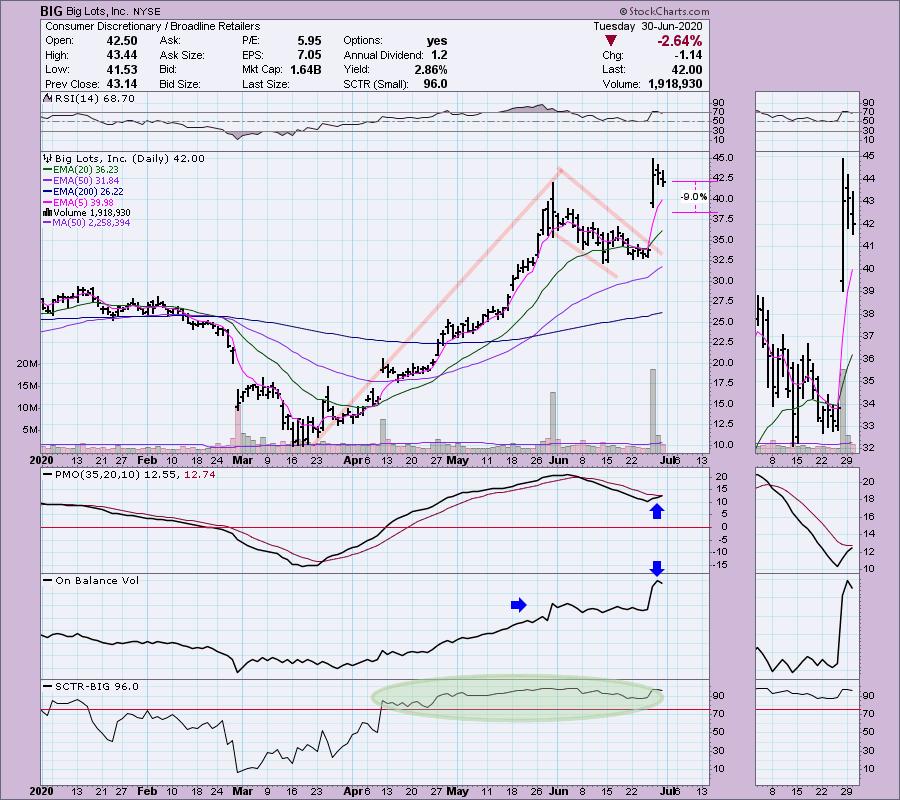900x800 pixels.
Task: Click the red down-triangle change indicator
Action: [611, 41]
